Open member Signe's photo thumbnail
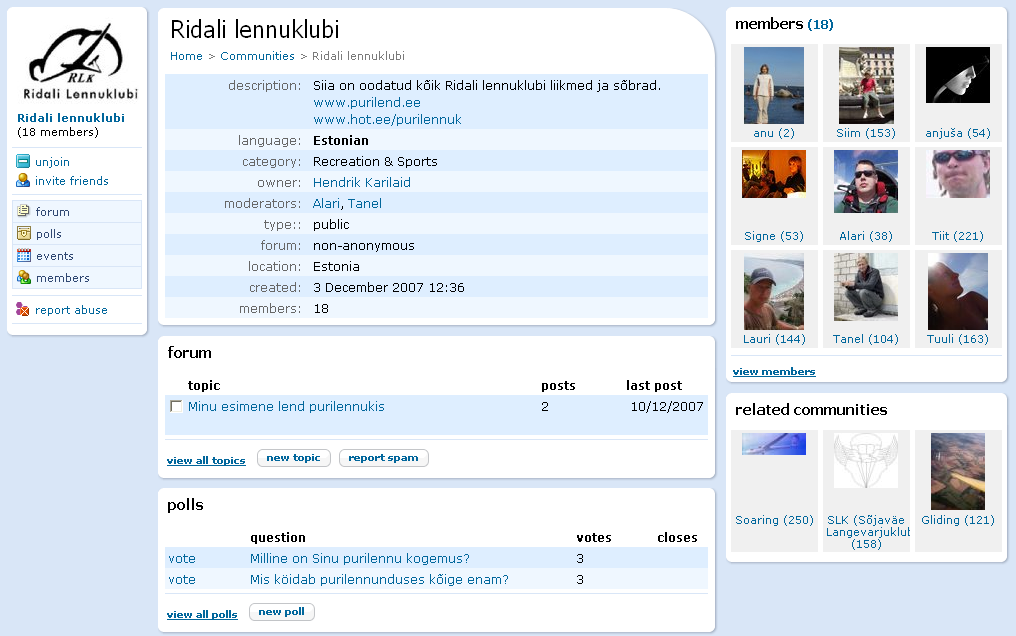Screen dimensions: 1016x636 point(774,174)
